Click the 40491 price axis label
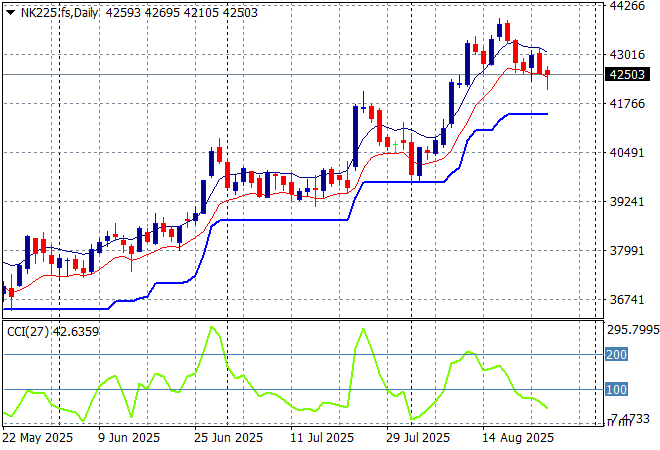The image size is (660, 450). point(626,153)
